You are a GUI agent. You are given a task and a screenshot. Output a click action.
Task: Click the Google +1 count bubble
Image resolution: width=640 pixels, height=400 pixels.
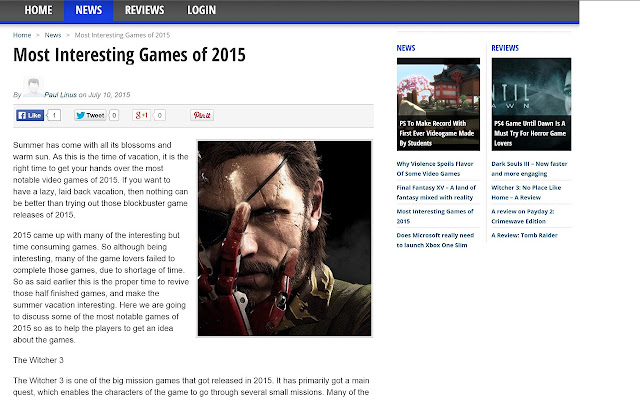(160, 115)
